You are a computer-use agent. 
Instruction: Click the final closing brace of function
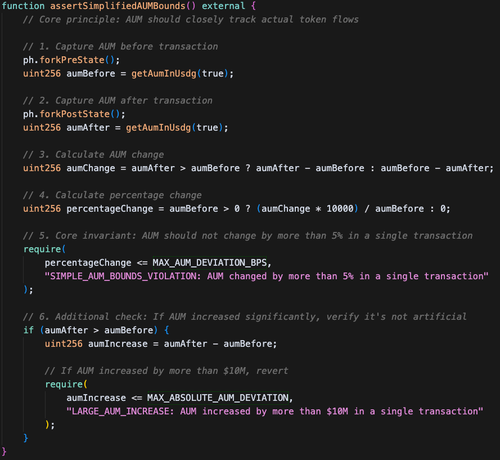point(4,452)
